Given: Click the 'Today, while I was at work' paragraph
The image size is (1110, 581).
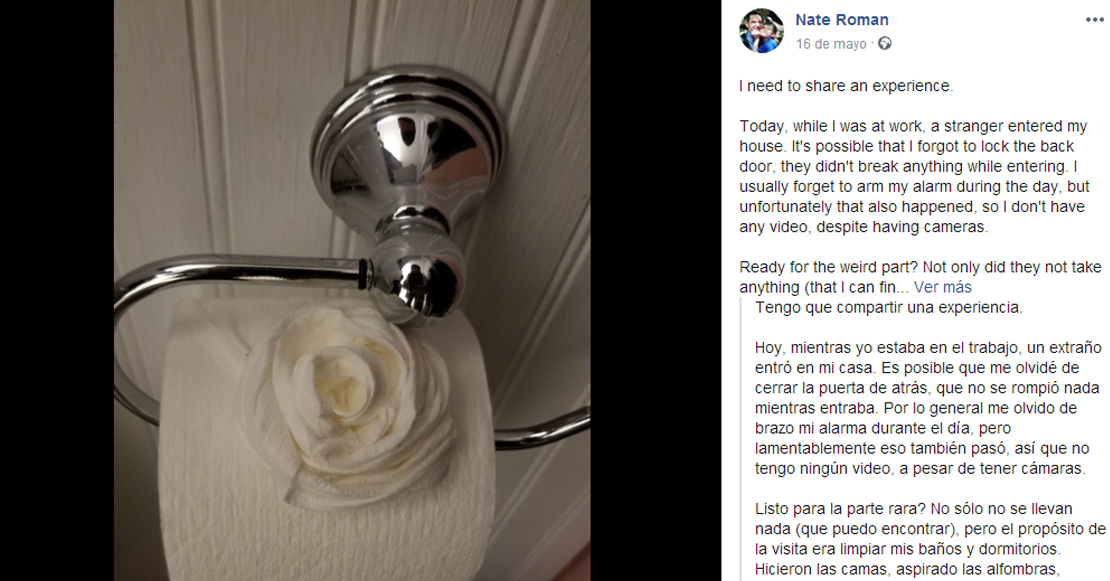Looking at the screenshot, I should (x=914, y=176).
